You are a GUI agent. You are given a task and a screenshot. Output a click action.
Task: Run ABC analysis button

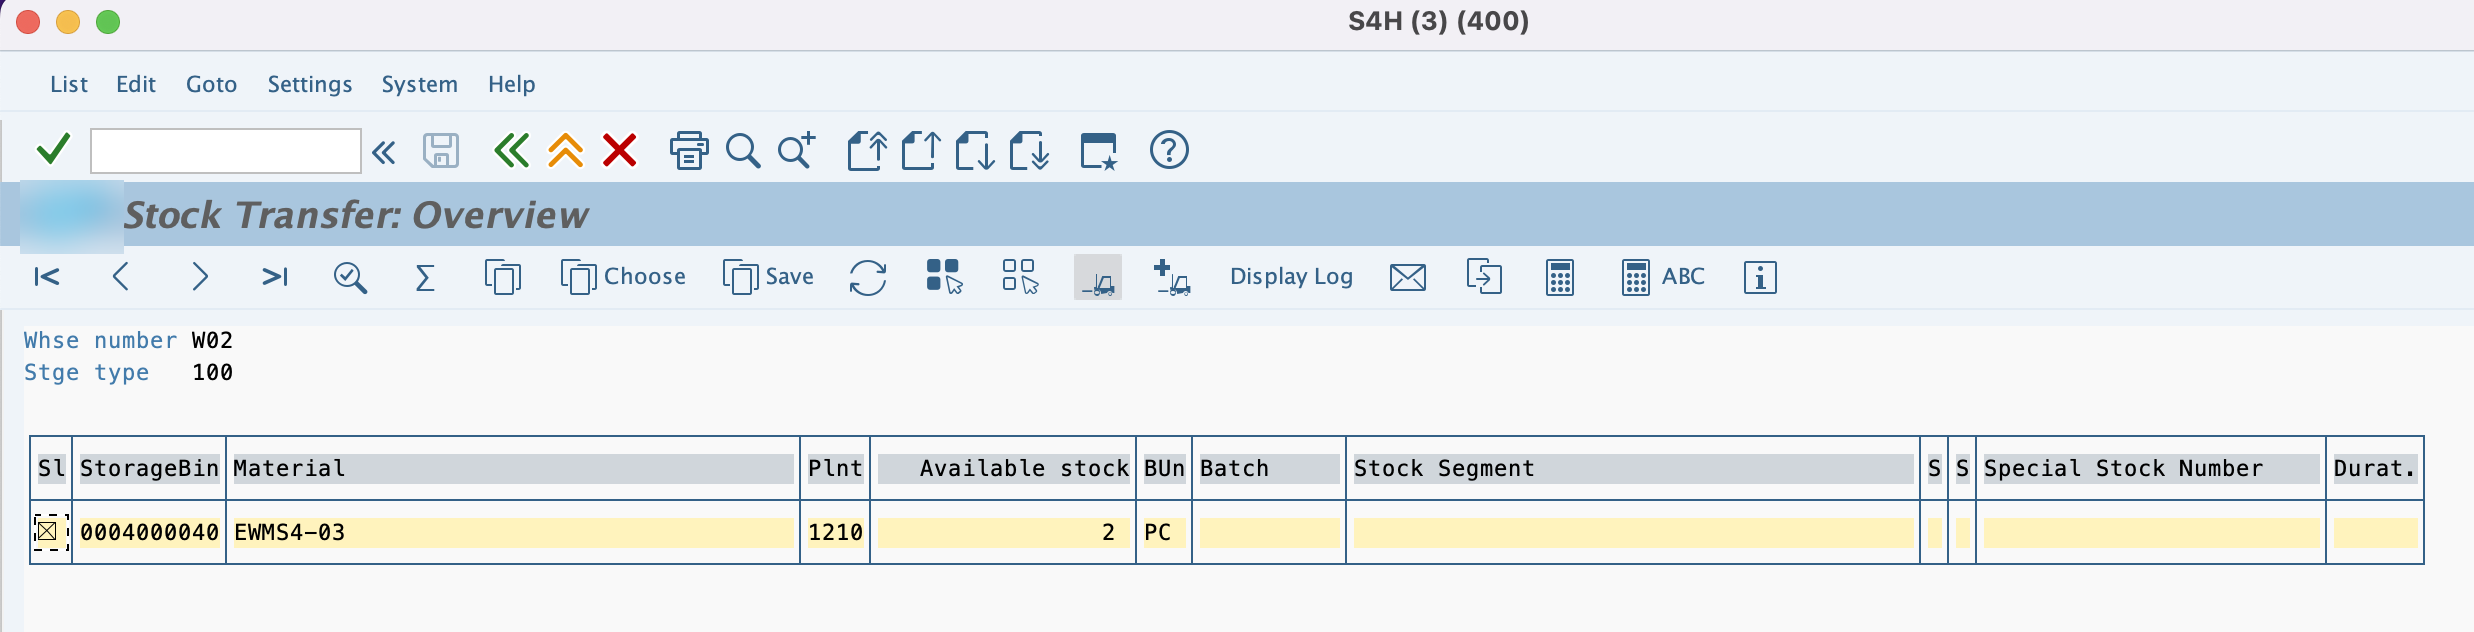[x=1663, y=277]
